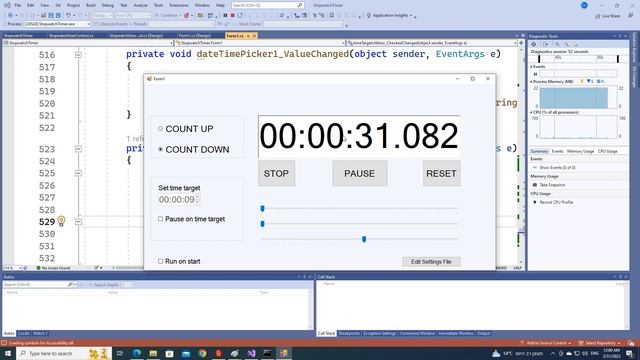Click first slider thumb in Form1
This screenshot has height=360, width=640.
click(262, 209)
